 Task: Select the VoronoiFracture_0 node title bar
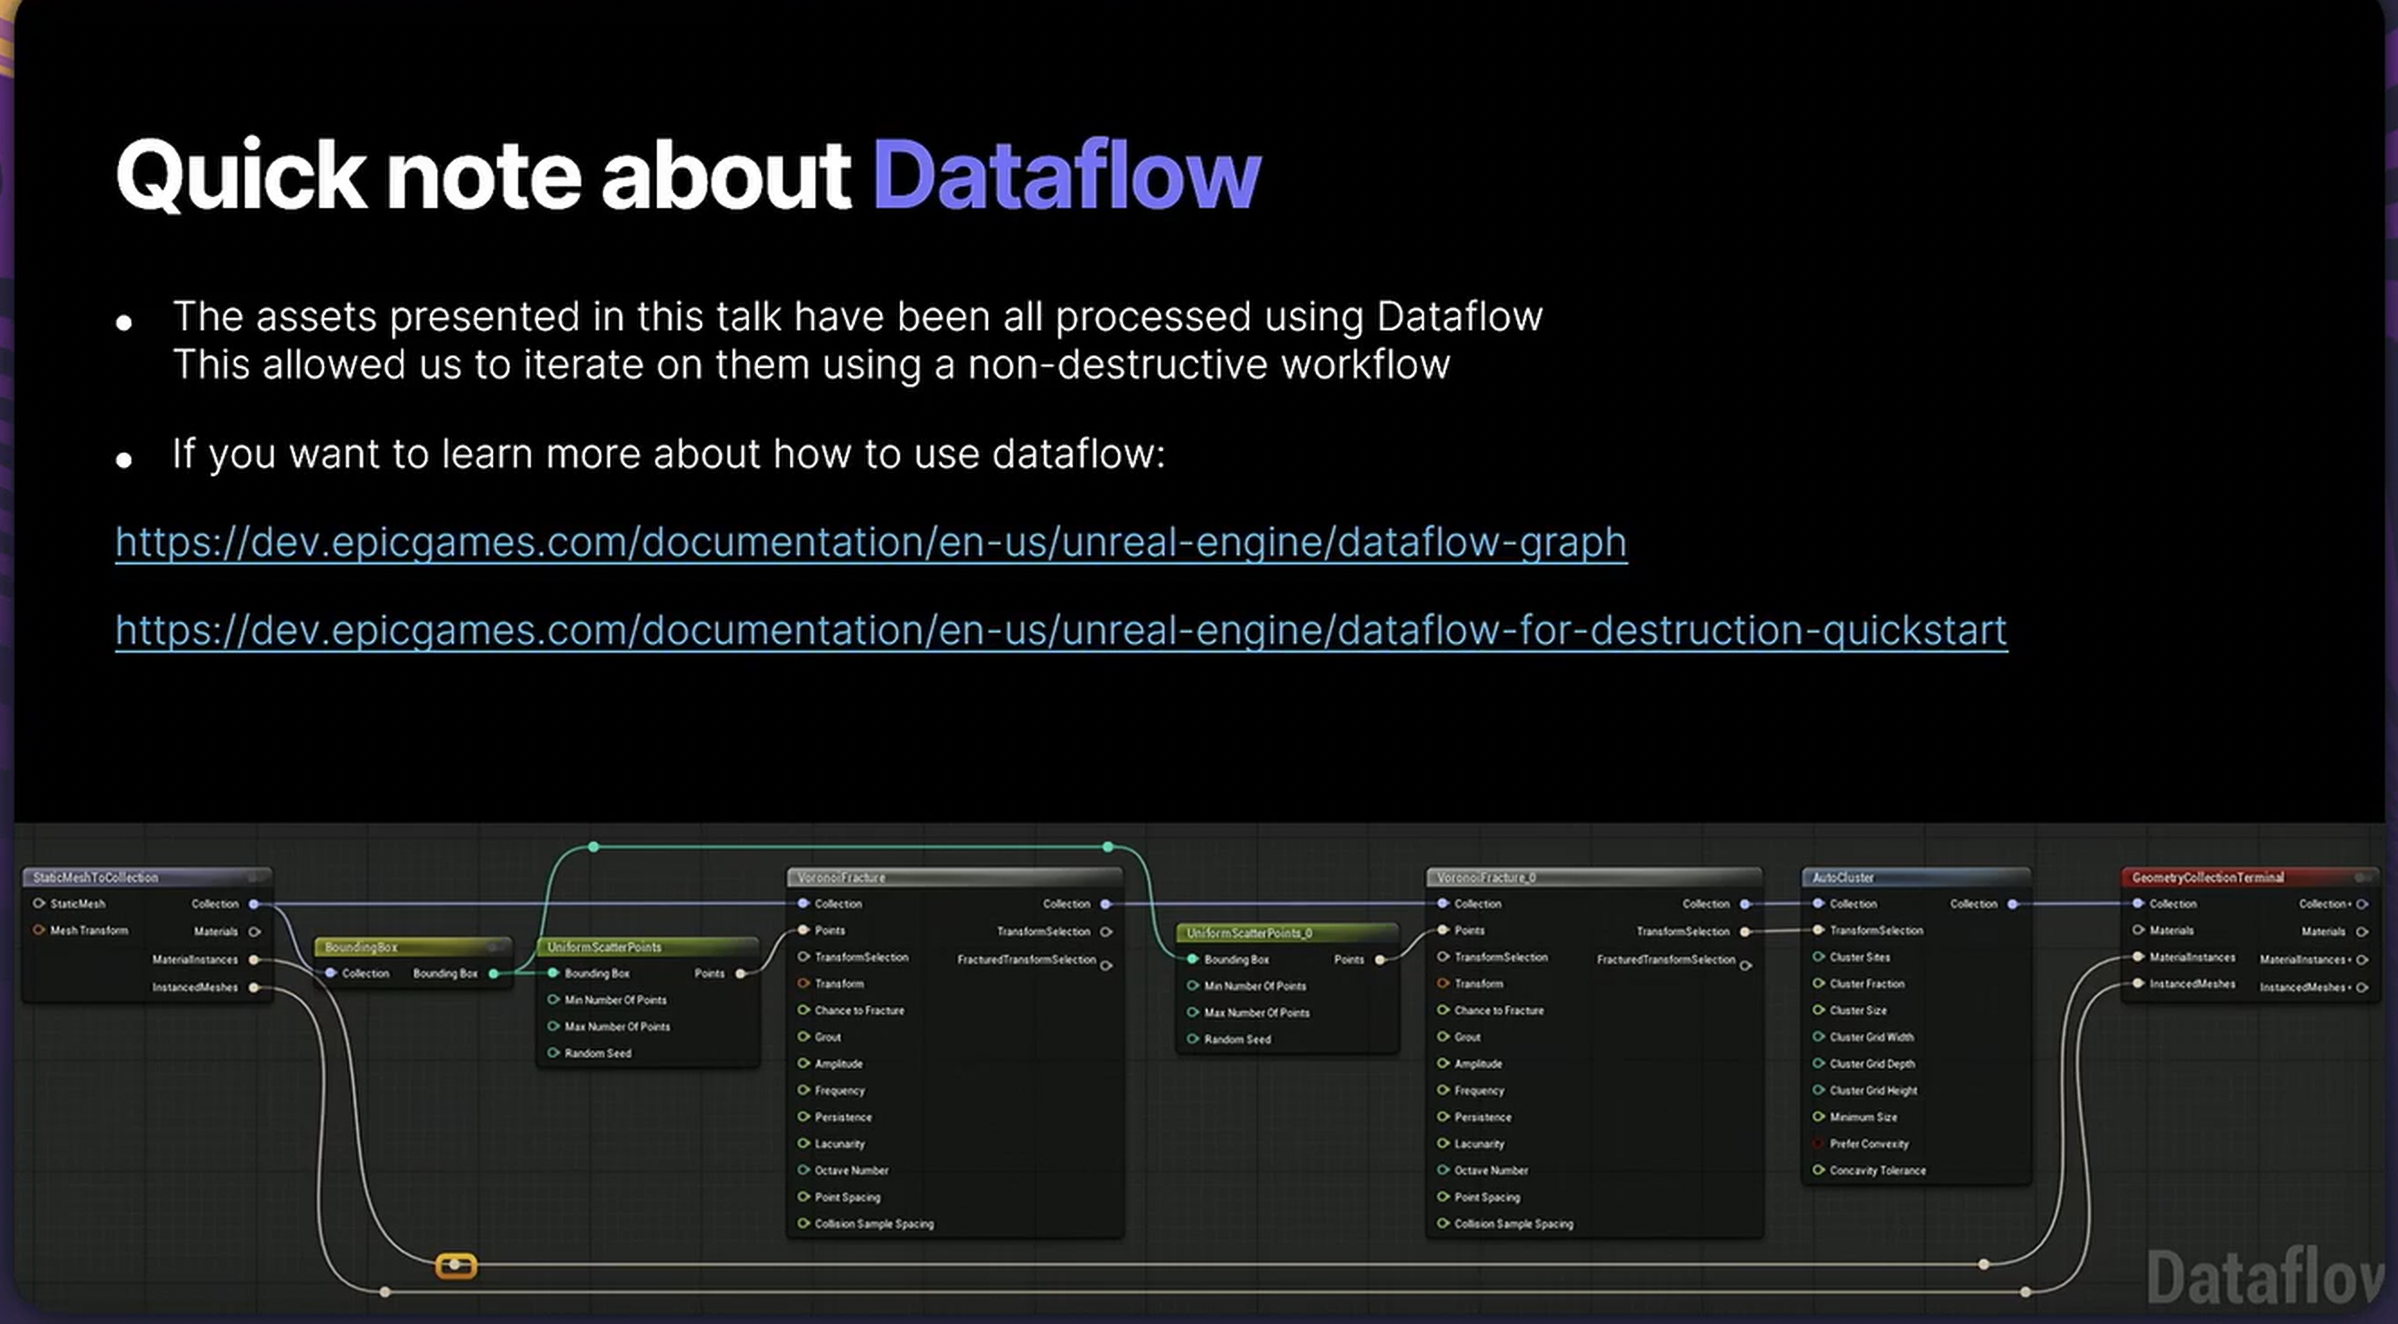coord(1594,877)
